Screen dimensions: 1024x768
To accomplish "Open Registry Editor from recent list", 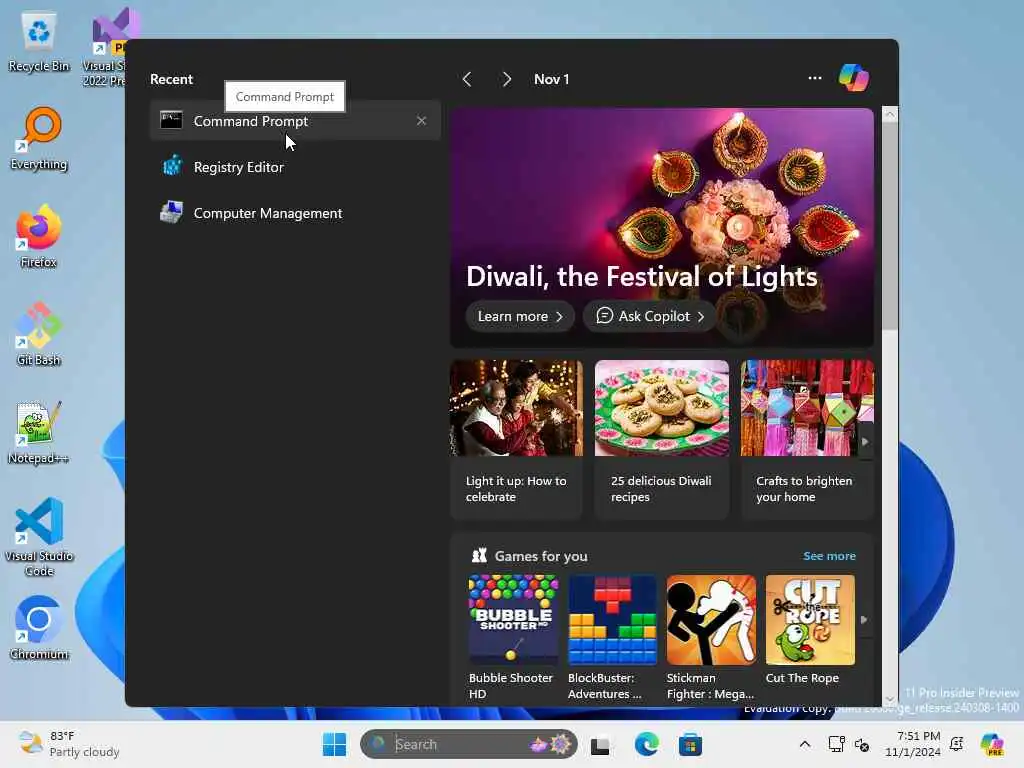I will click(295, 167).
